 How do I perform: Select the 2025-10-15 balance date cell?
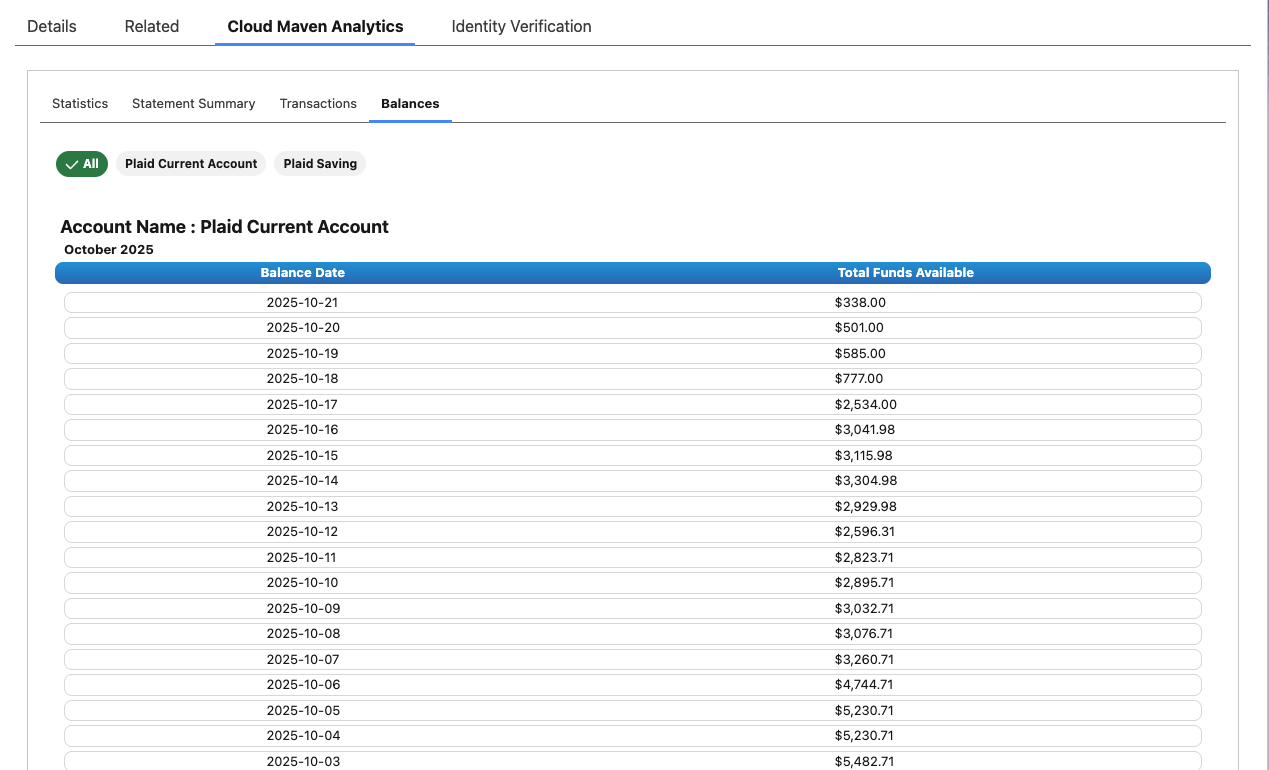click(x=302, y=456)
